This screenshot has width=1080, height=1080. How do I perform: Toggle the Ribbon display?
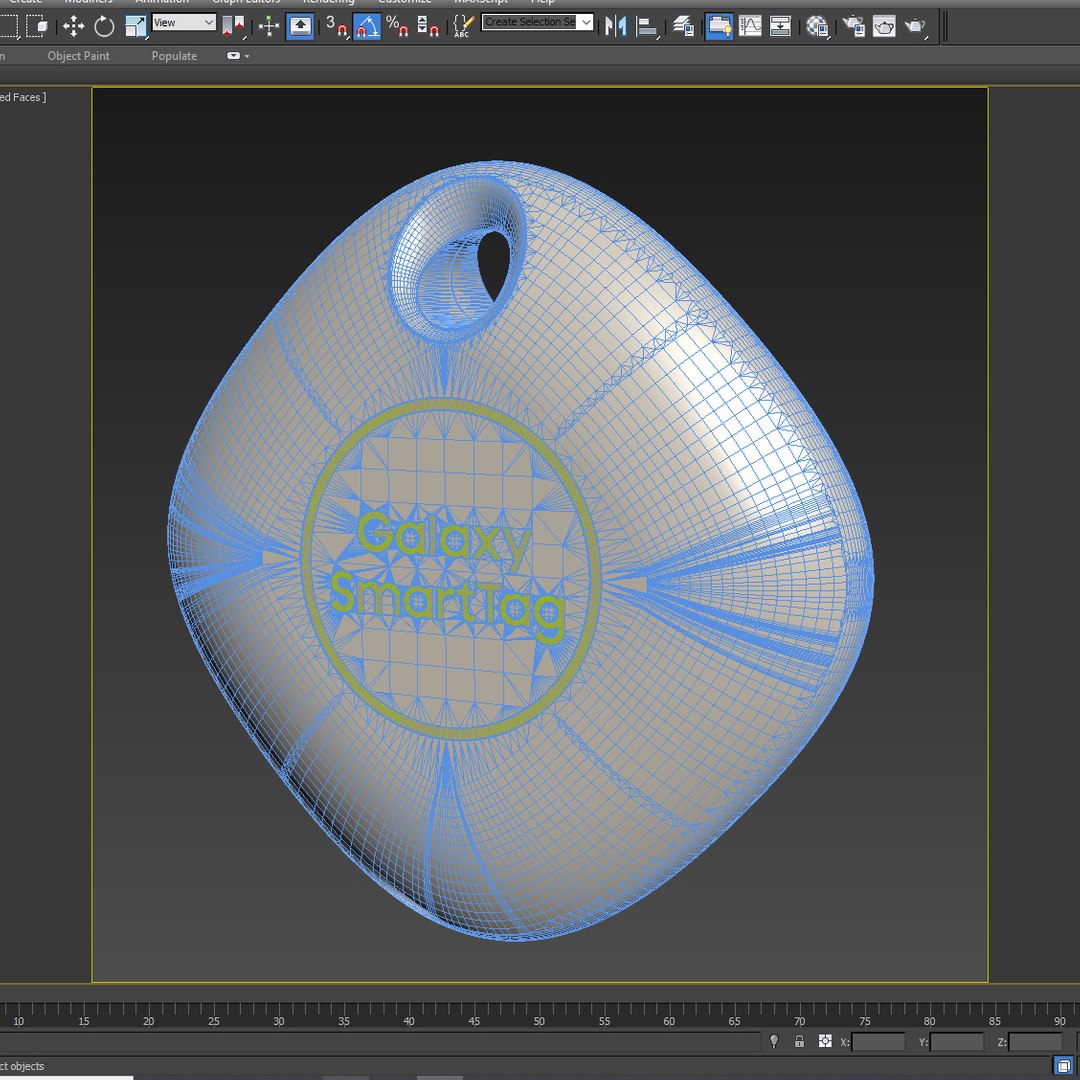point(719,26)
